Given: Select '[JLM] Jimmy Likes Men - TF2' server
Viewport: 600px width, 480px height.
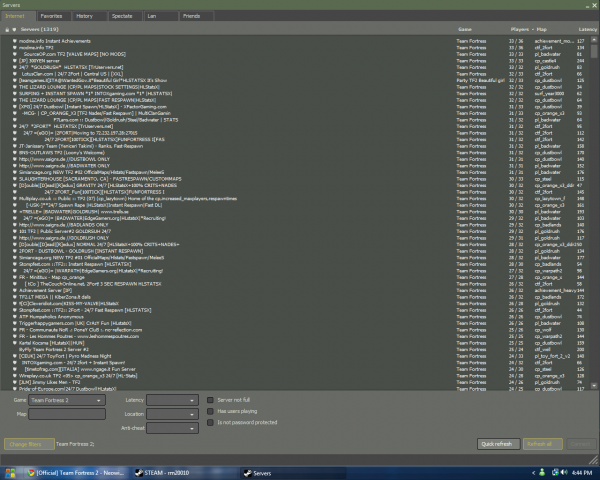Looking at the screenshot, I should click(298, 382).
